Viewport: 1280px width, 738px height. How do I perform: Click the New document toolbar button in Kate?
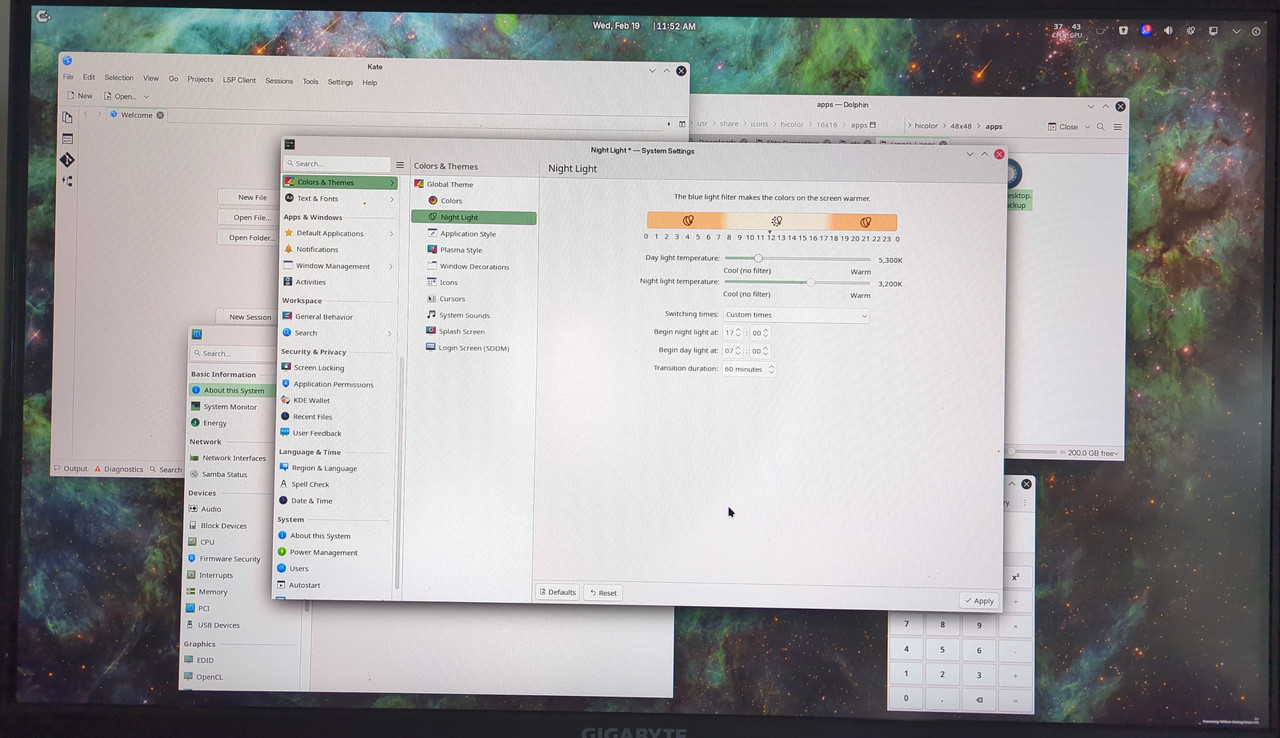click(x=79, y=96)
